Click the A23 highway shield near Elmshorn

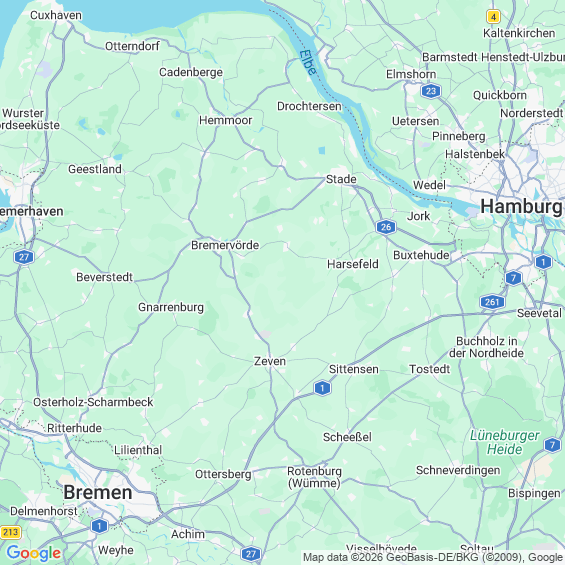431,91
